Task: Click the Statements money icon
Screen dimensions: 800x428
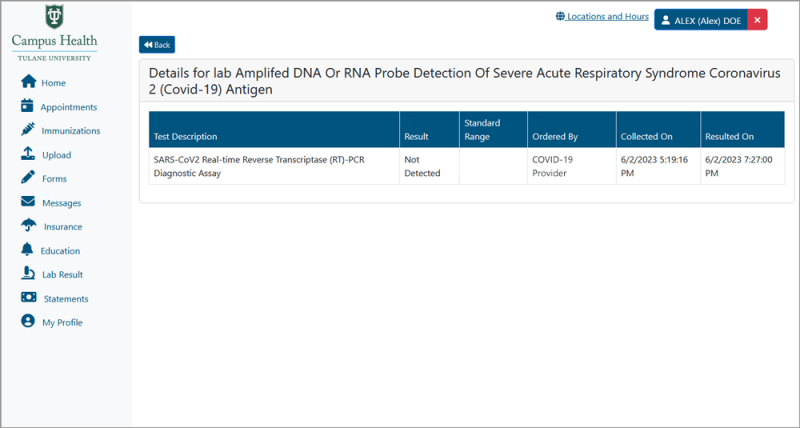Action: [x=29, y=297]
